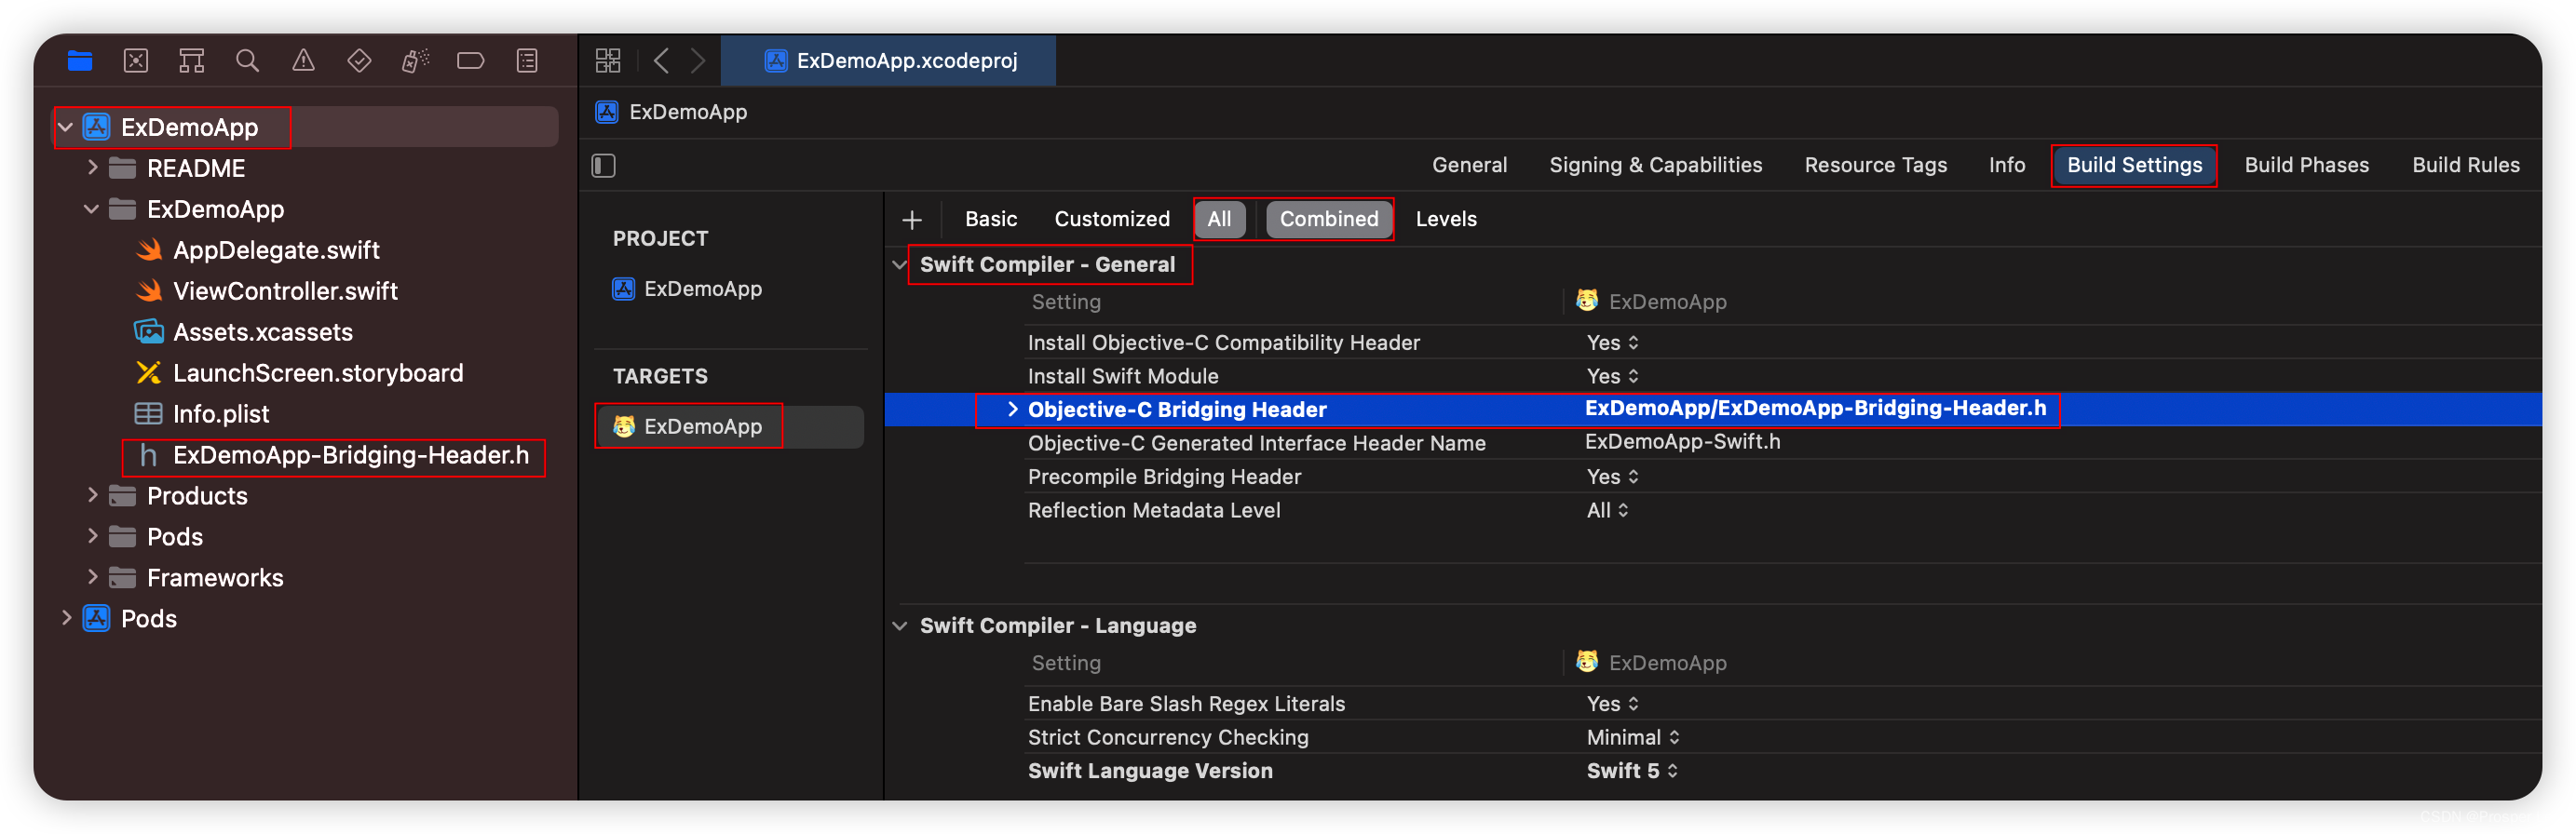Edit ExDemoApp-Swift.h header name value
The image size is (2576, 834).
1682,442
